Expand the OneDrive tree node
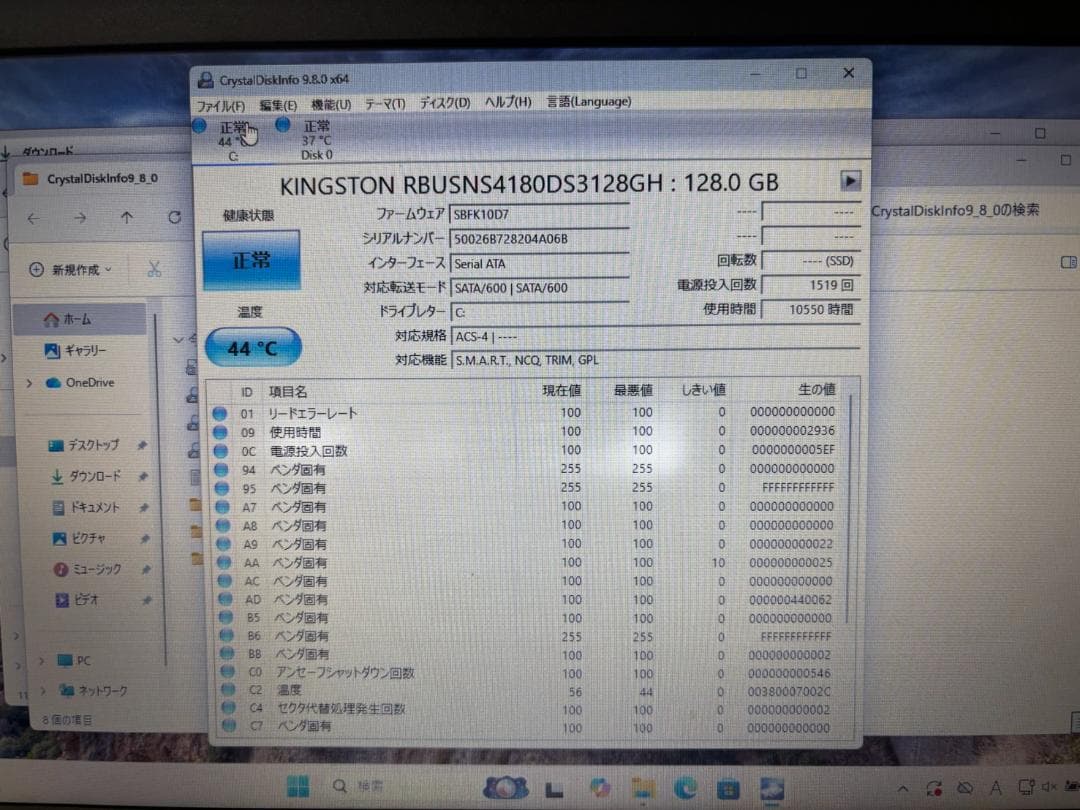Viewport: 1080px width, 810px height. pos(29,383)
